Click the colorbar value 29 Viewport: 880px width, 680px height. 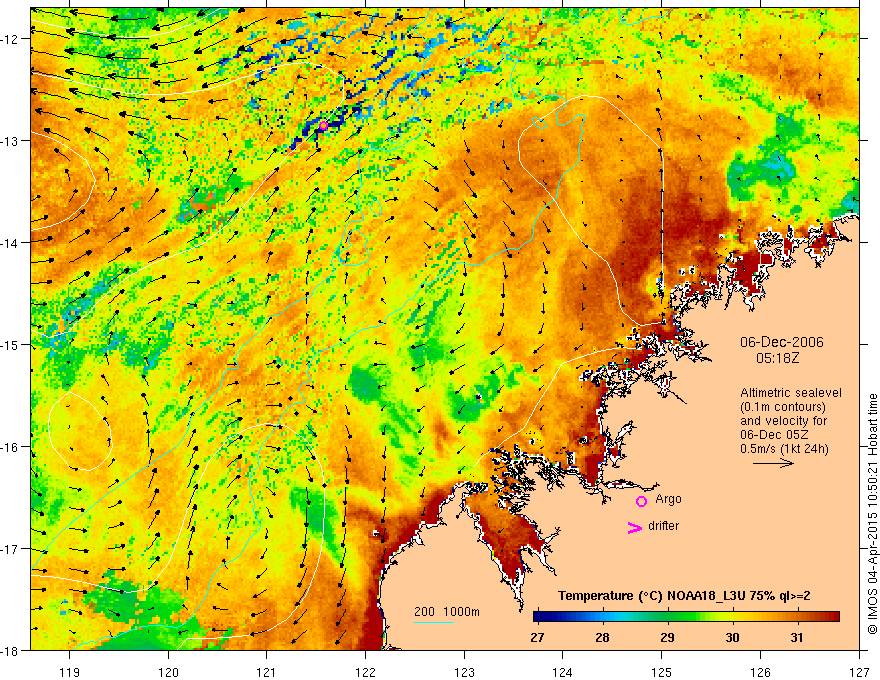[x=667, y=637]
